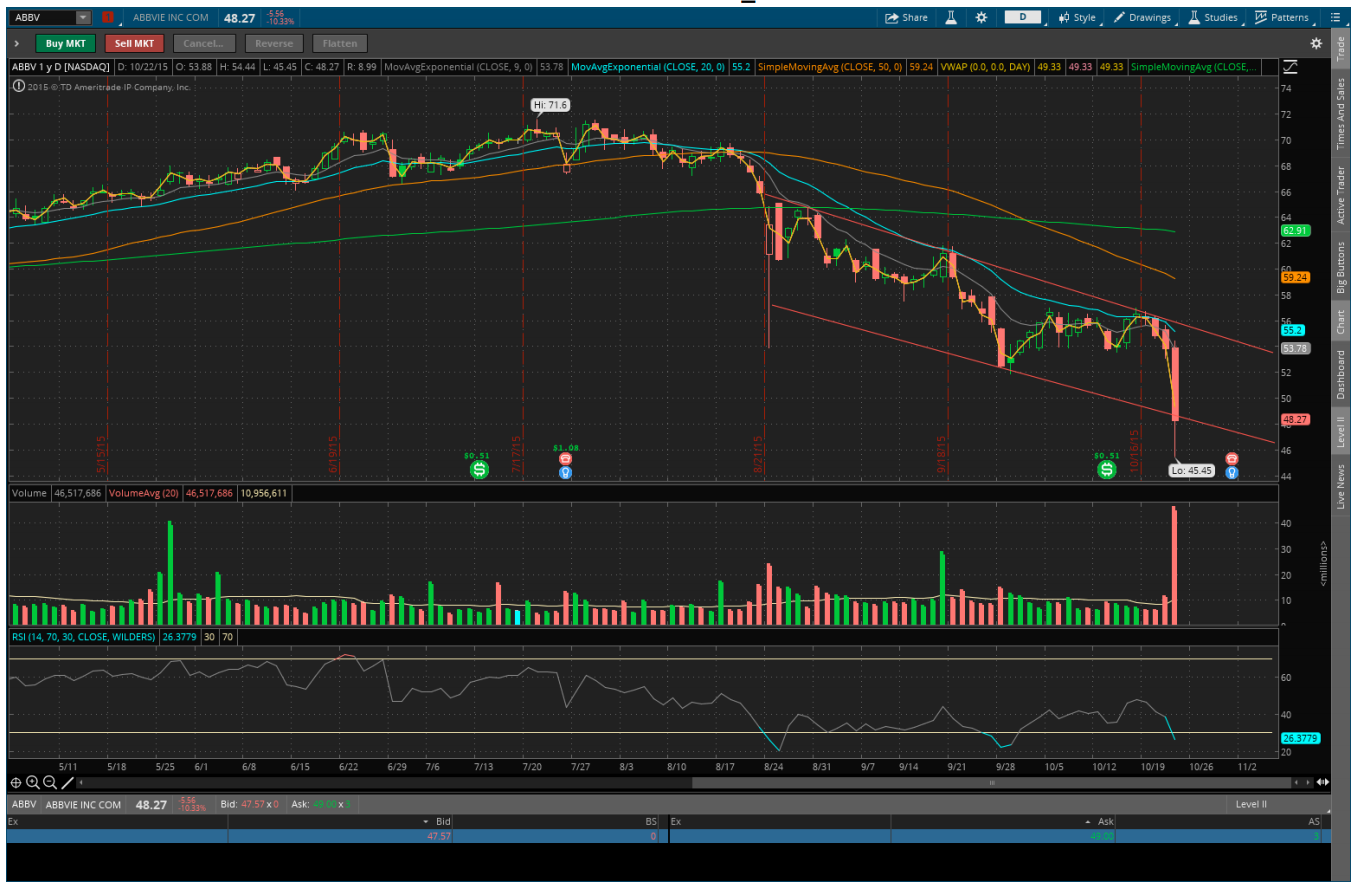Image resolution: width=1355 pixels, height=883 pixels.
Task: Select the 47.57 bid row
Action: pyautogui.click(x=339, y=835)
